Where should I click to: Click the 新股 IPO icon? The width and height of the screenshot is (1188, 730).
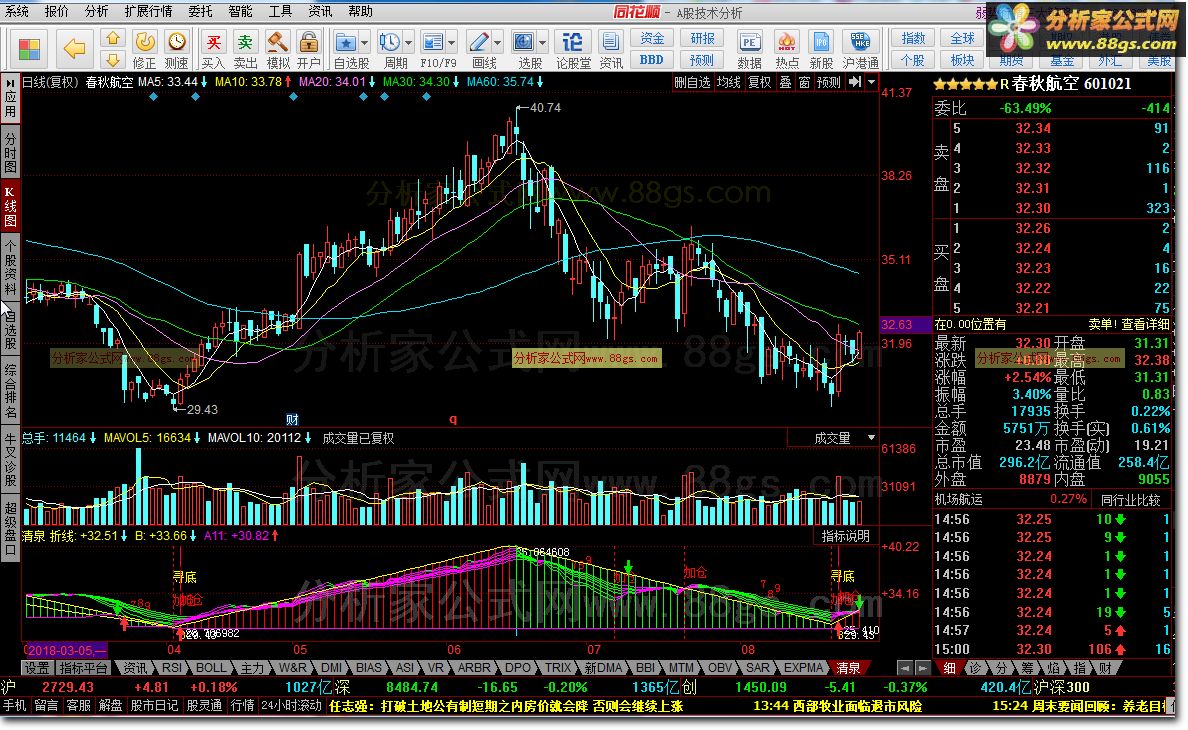click(x=821, y=50)
